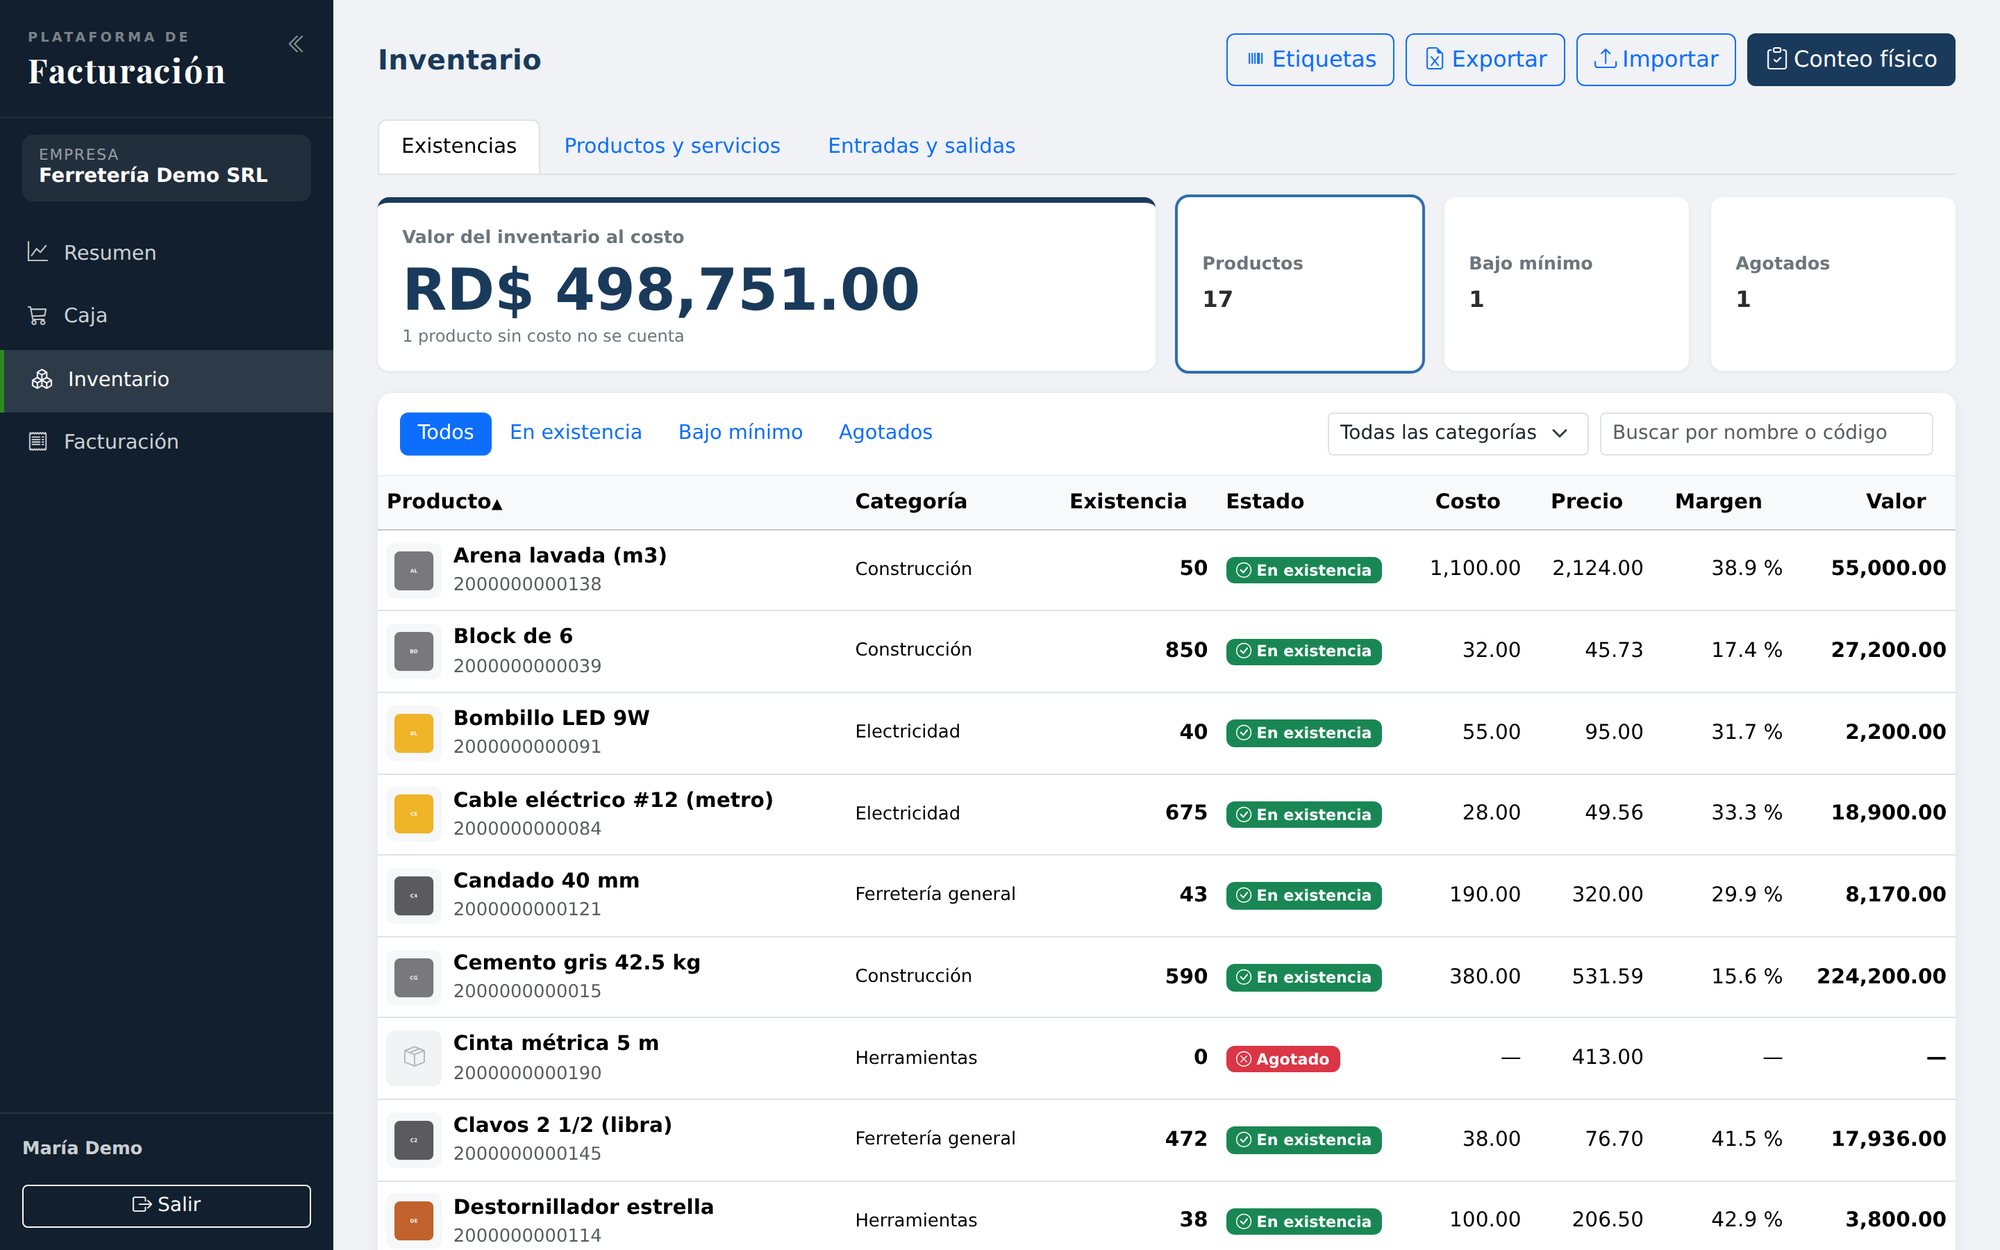The width and height of the screenshot is (2000, 1250).
Task: Select the Bajo mínimo summary card
Action: coord(1566,284)
